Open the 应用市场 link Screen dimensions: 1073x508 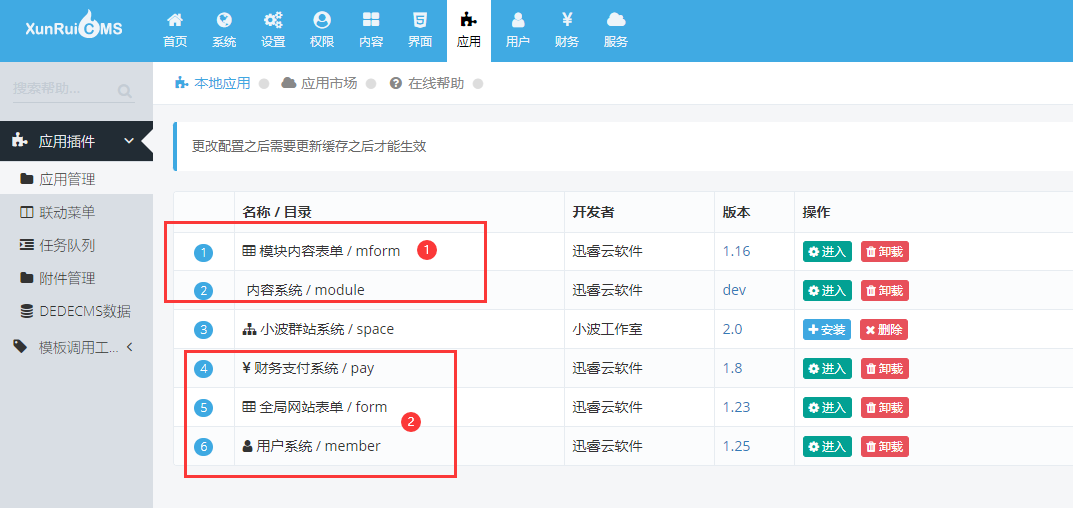click(320, 84)
